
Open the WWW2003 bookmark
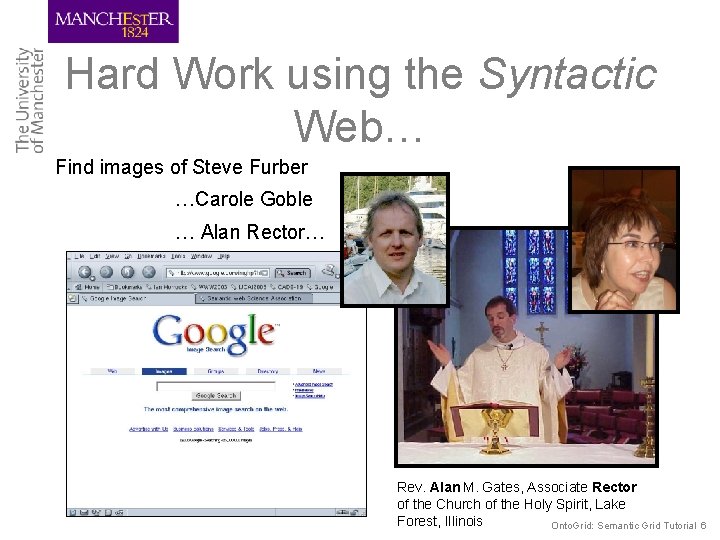click(x=209, y=287)
